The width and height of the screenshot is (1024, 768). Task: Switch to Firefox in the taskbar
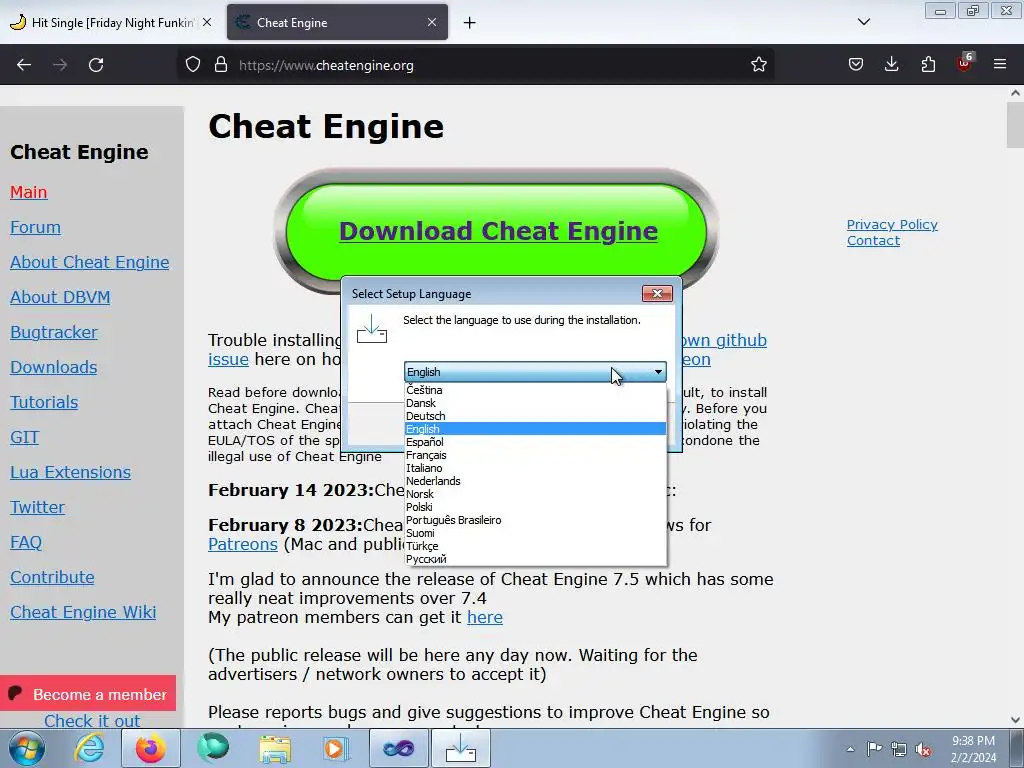pyautogui.click(x=150, y=748)
